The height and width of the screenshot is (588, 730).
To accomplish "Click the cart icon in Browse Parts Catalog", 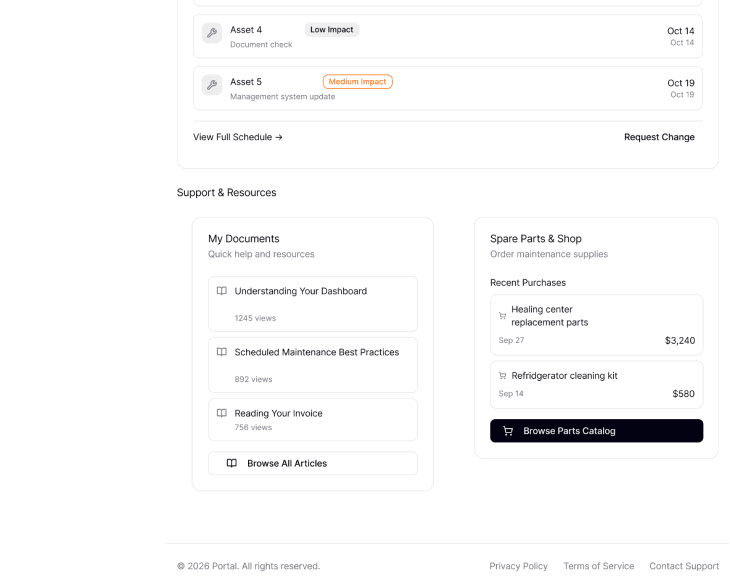I will pyautogui.click(x=508, y=431).
